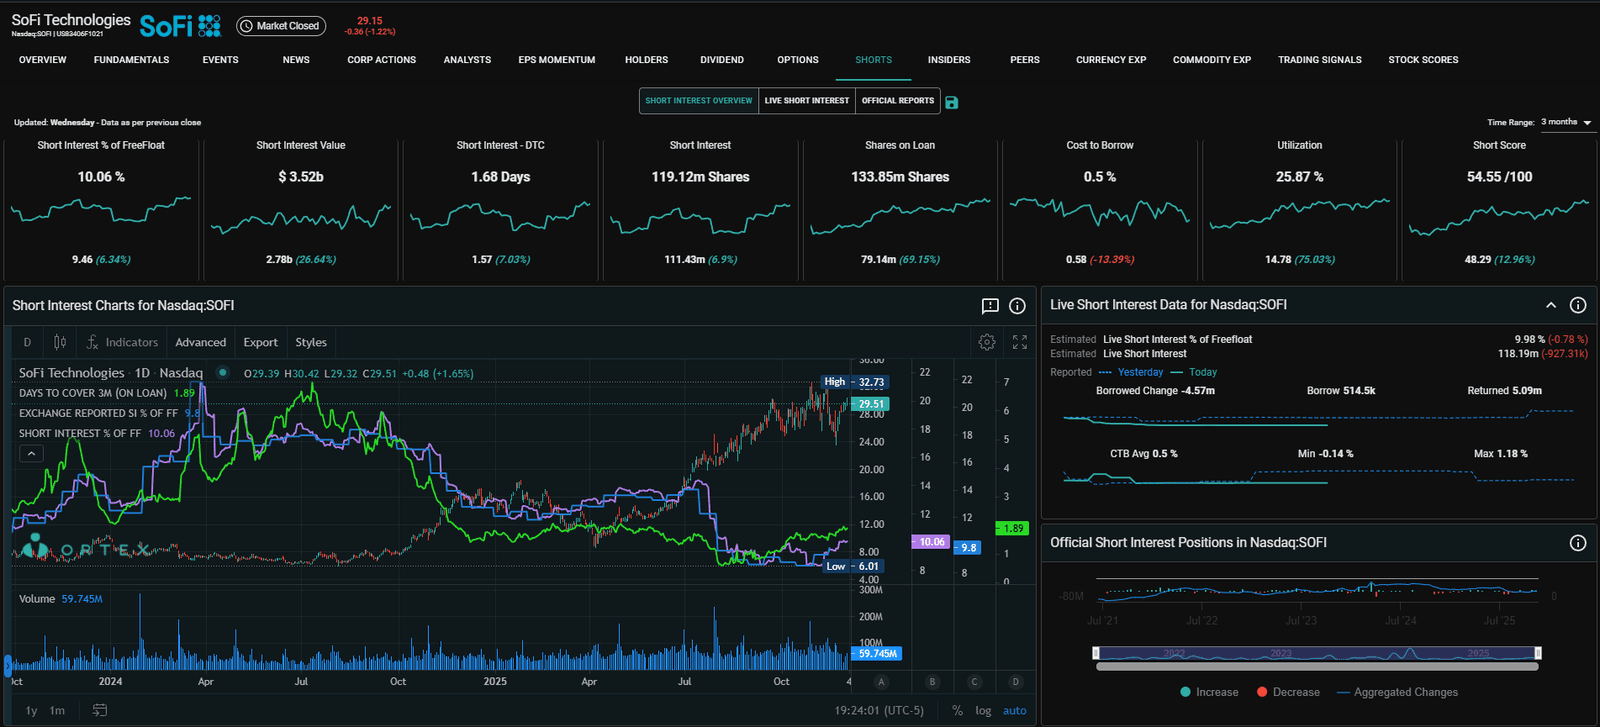The width and height of the screenshot is (1600, 727).
Task: Click the Export button in chart toolbar
Action: (x=260, y=342)
